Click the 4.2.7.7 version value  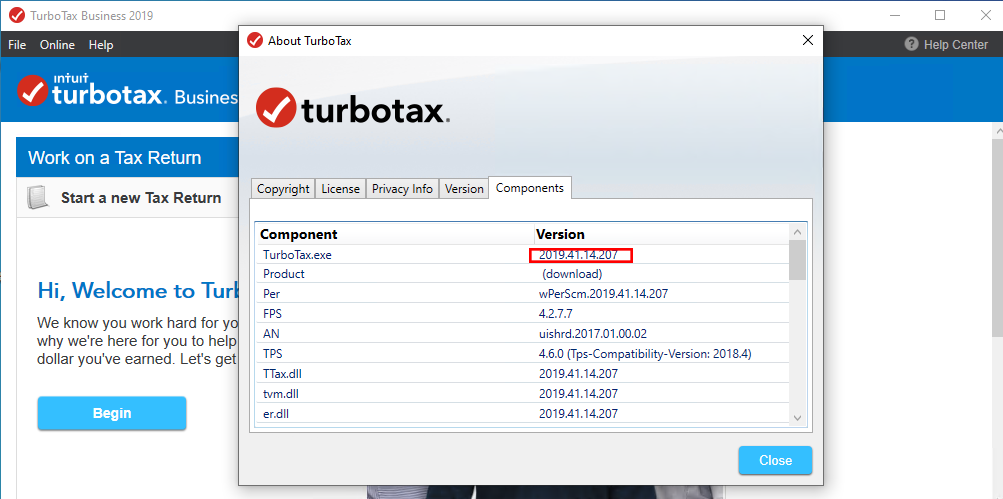click(555, 313)
